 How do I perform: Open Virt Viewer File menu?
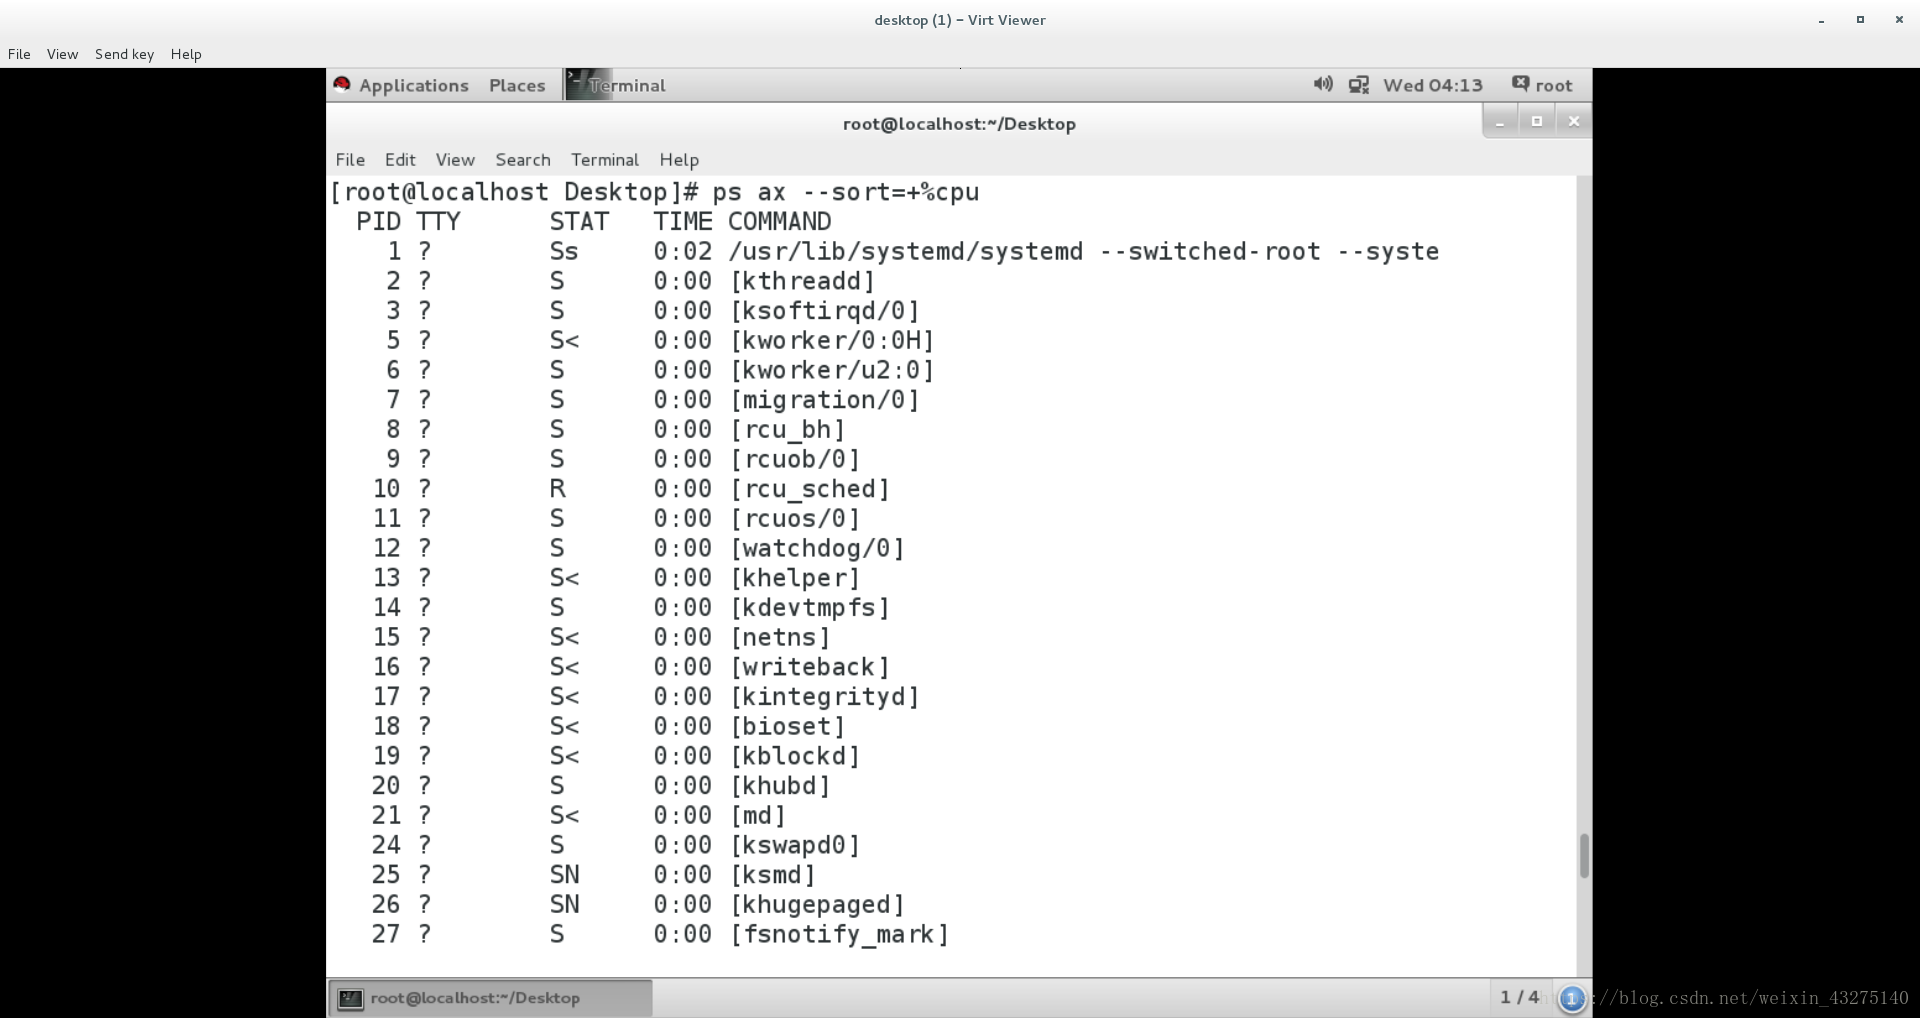point(19,54)
